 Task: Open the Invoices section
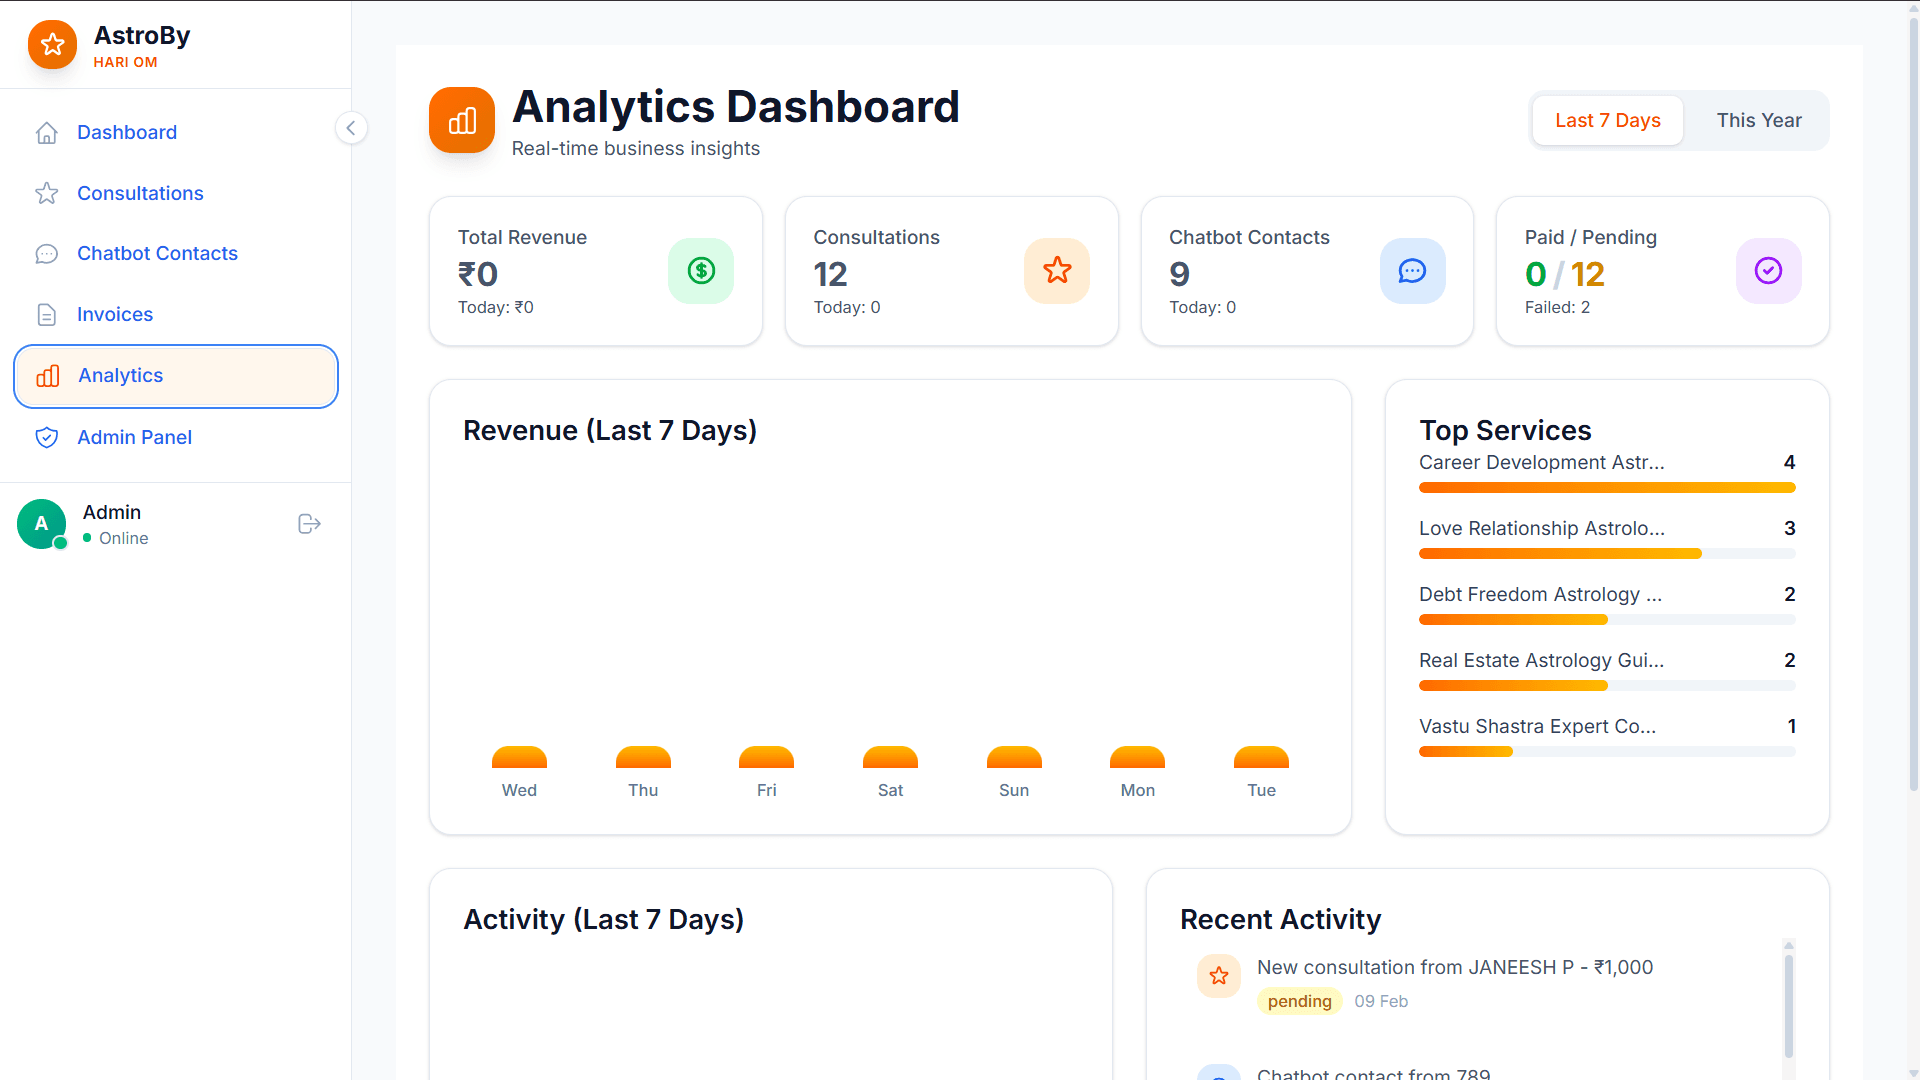coord(115,314)
